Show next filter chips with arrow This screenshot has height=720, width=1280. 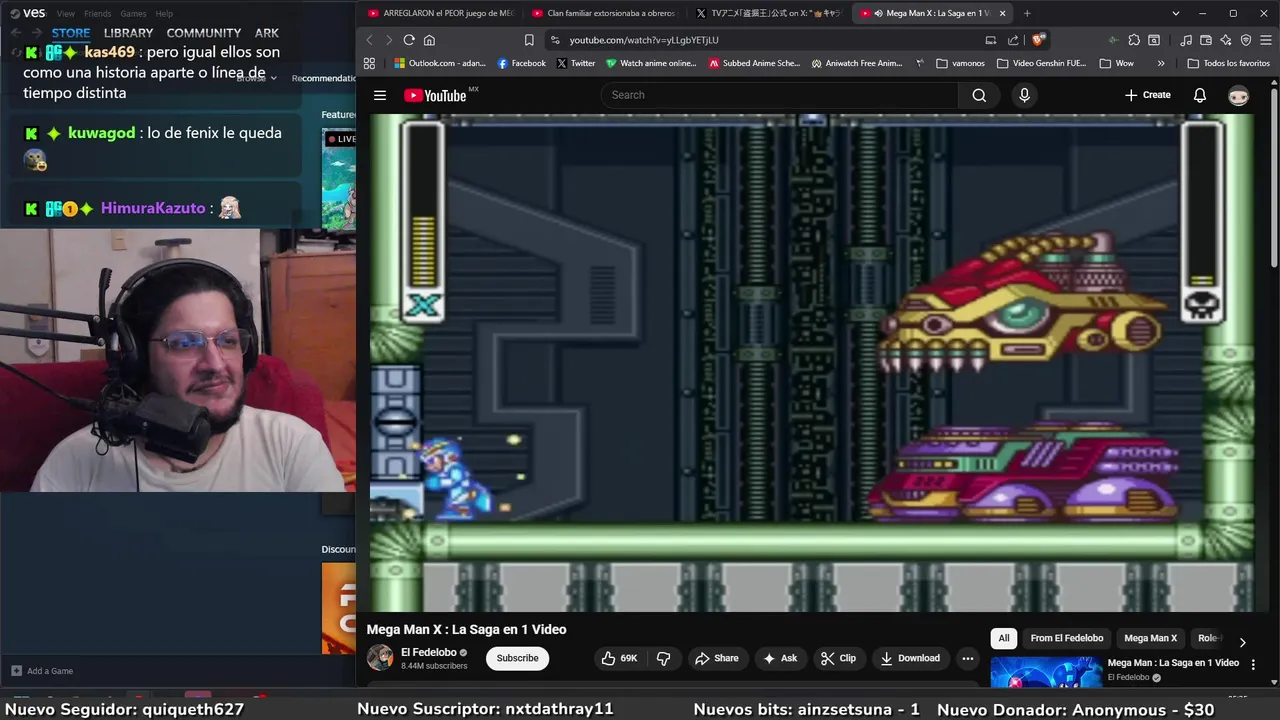1242,642
